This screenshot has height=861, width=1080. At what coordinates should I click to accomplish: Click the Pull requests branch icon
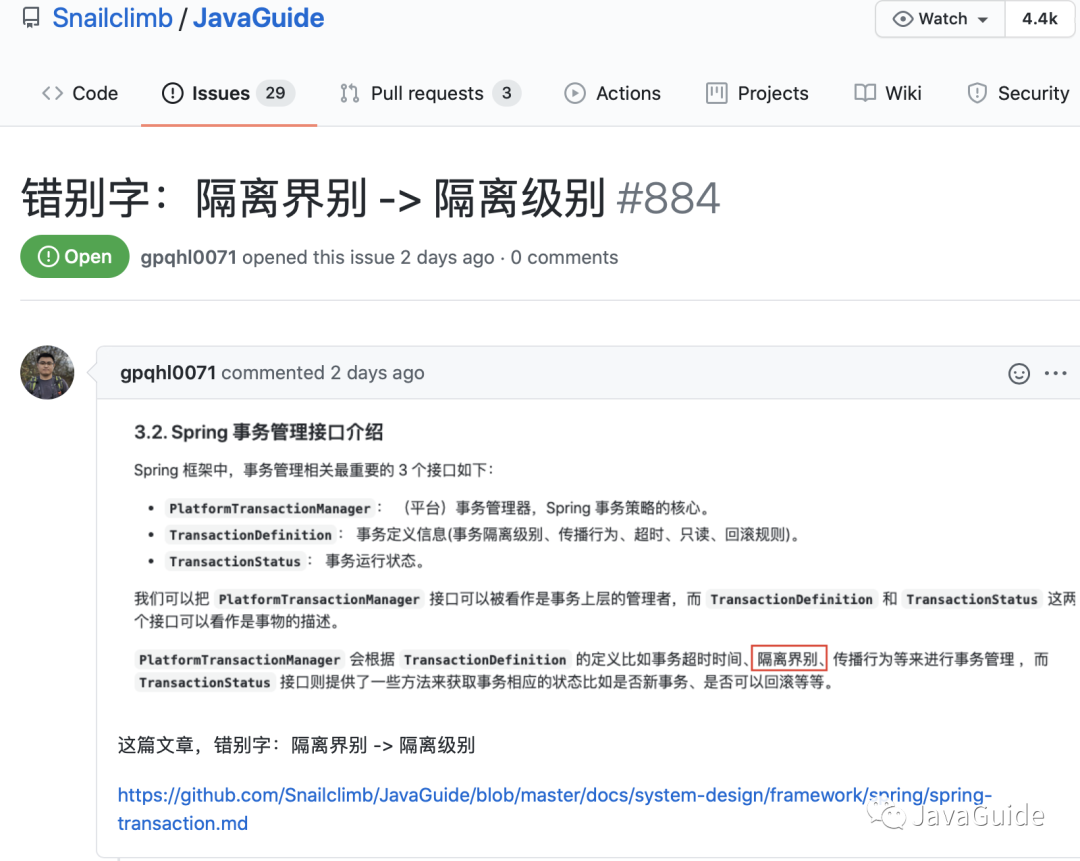(x=349, y=93)
